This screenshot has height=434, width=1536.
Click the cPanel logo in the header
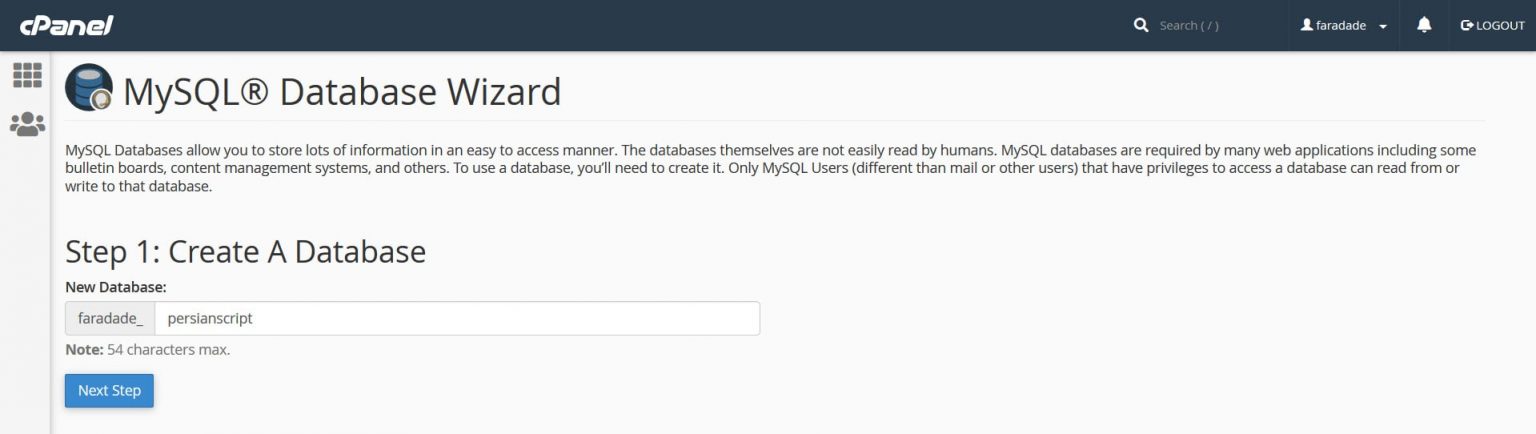pyautogui.click(x=66, y=26)
